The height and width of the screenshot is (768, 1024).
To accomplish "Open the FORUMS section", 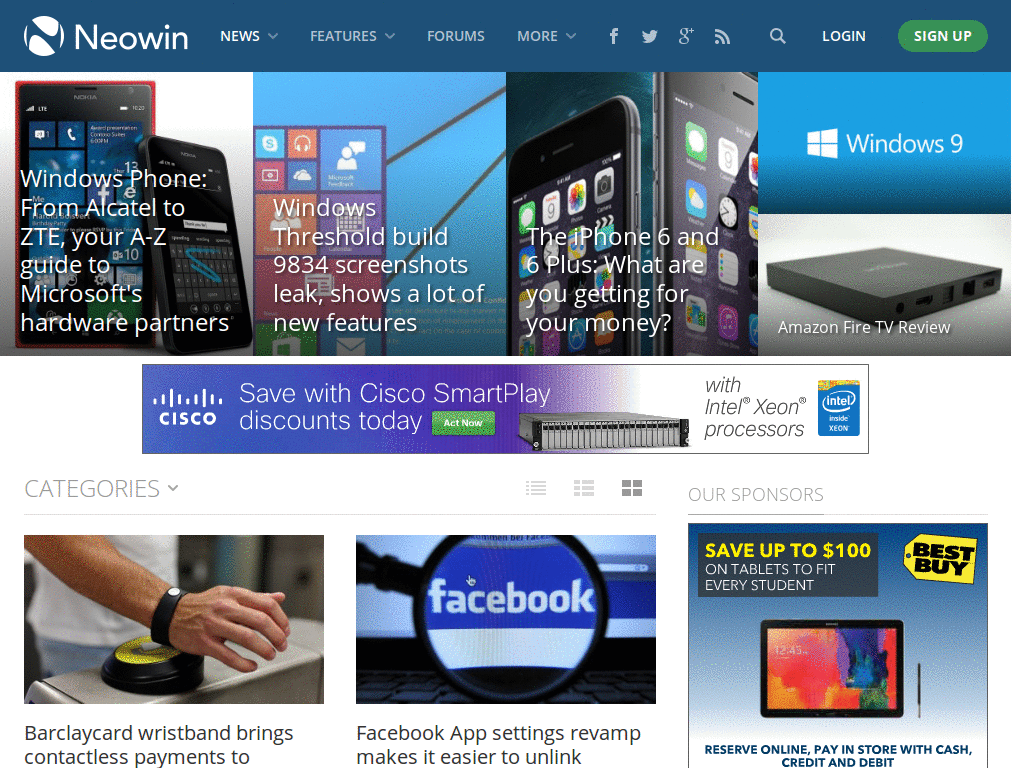I will click(455, 36).
